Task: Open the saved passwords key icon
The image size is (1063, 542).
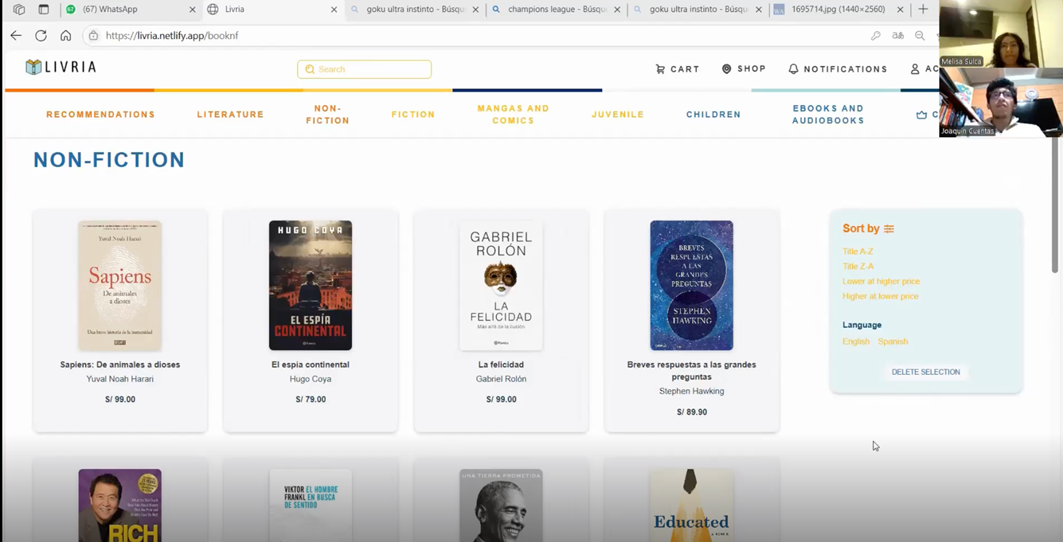Action: pos(876,35)
